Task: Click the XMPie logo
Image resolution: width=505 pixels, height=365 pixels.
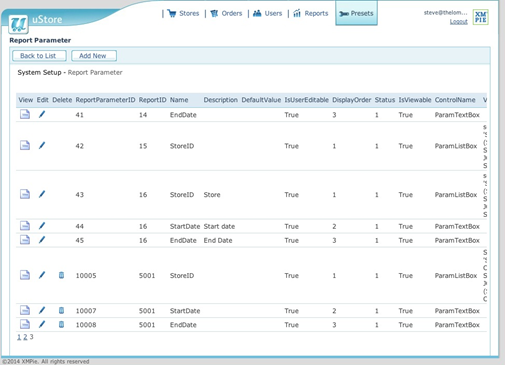Action: point(481,17)
